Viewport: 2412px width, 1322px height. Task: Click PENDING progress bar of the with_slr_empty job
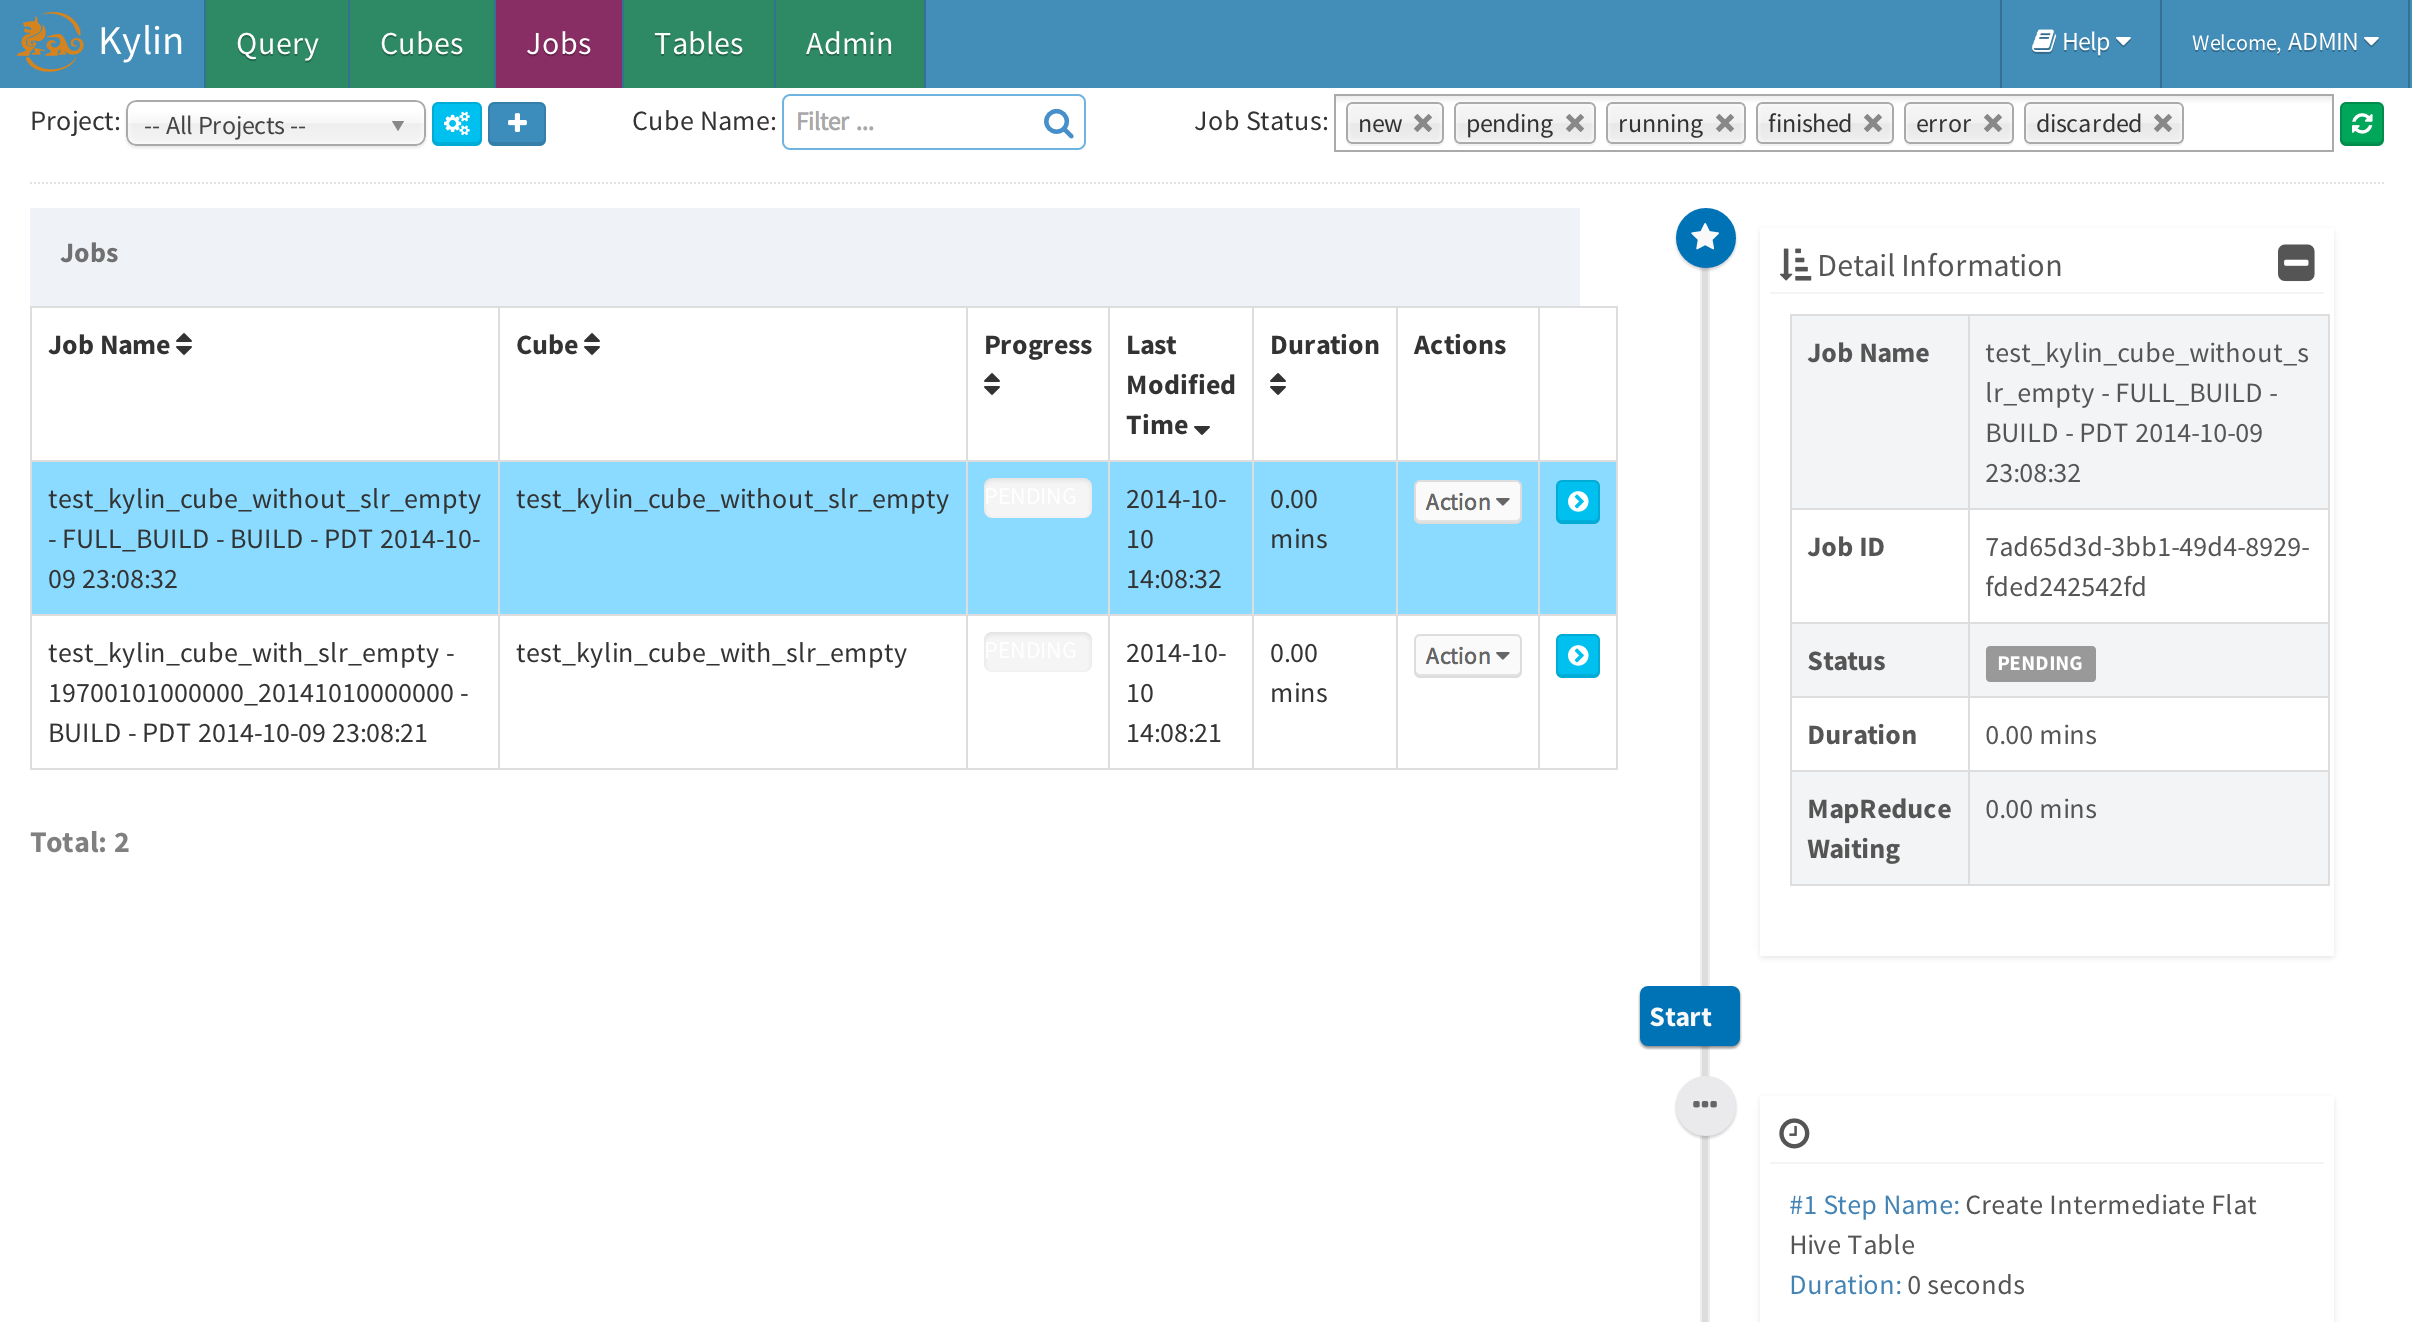coord(1037,652)
